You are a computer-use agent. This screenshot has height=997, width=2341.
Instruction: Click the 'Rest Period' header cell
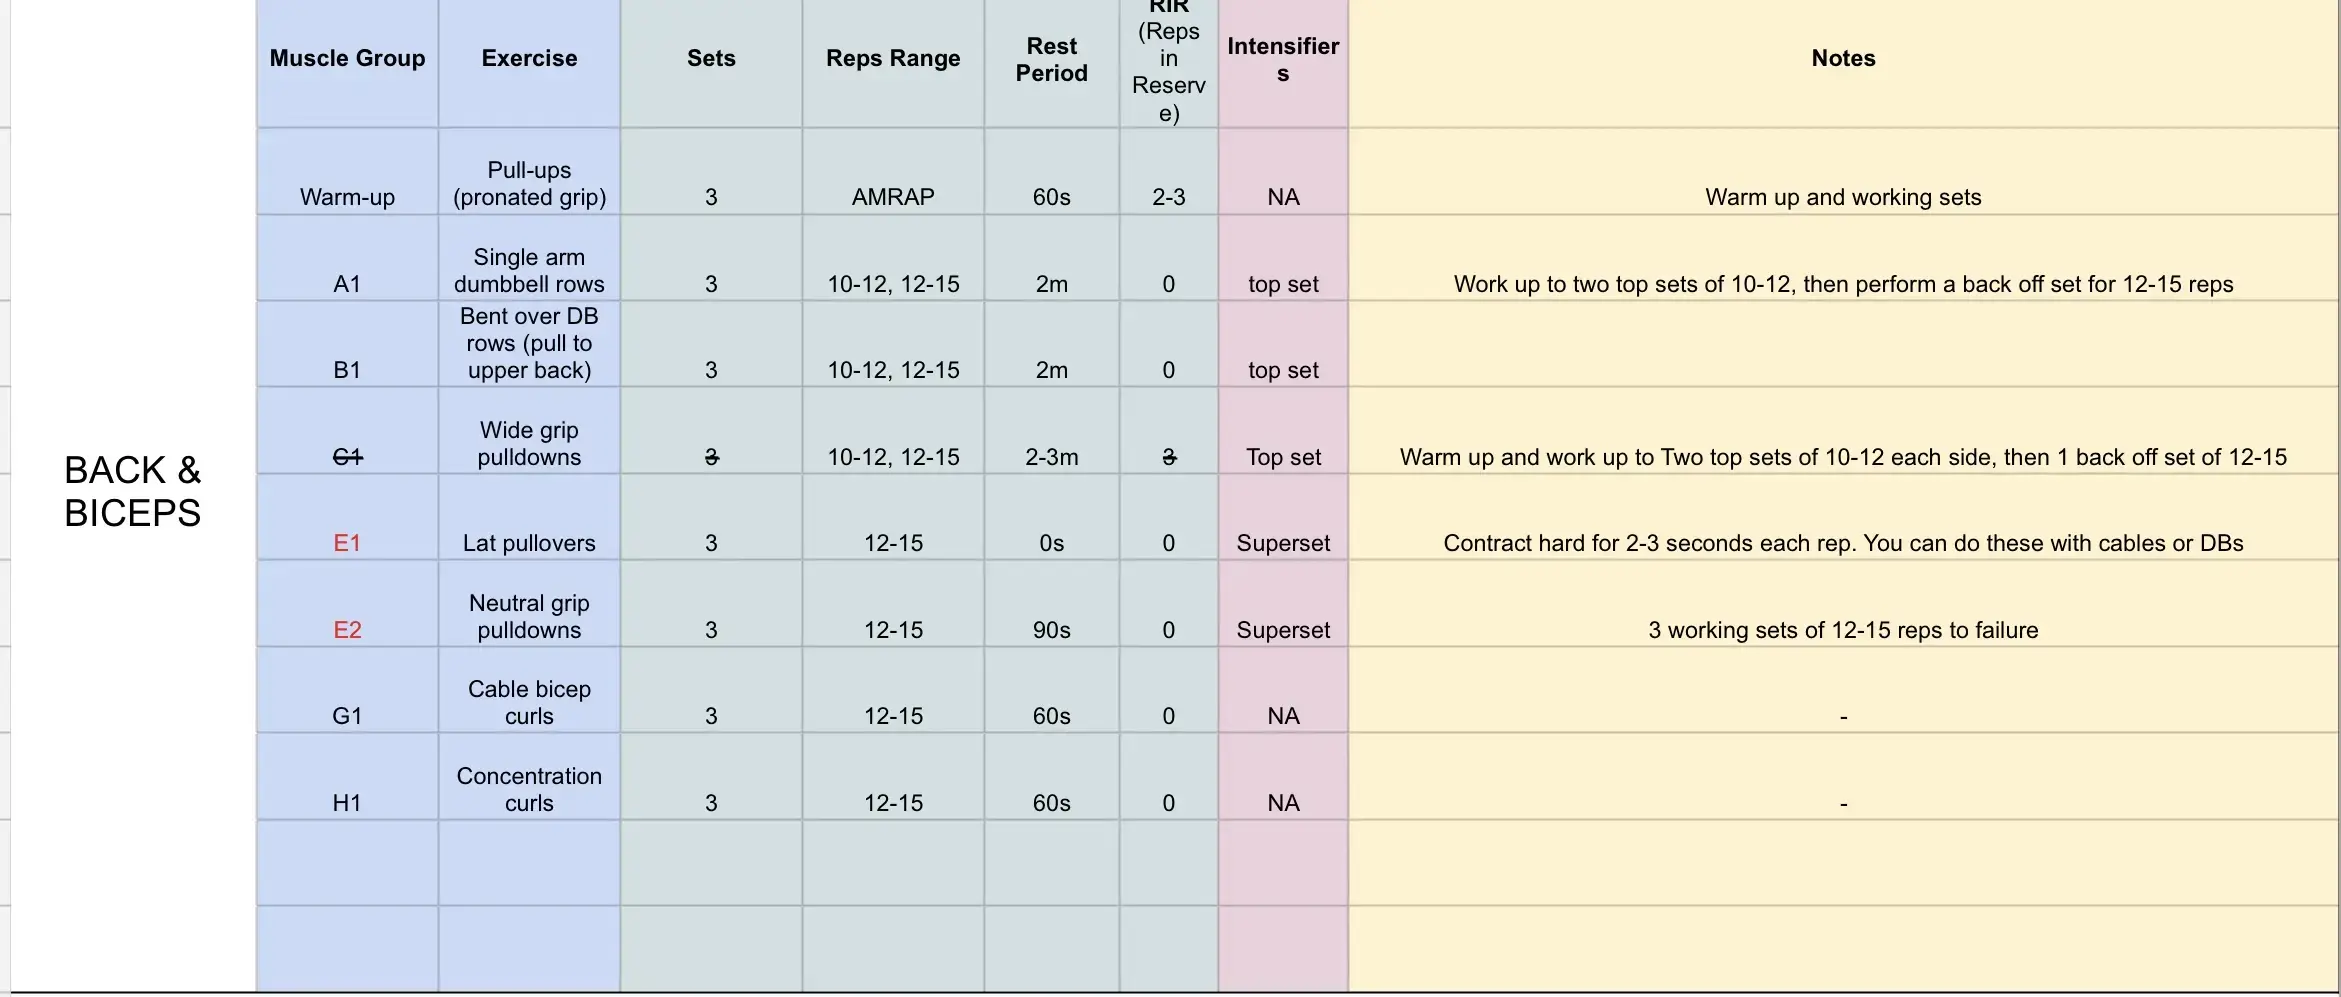[1051, 60]
